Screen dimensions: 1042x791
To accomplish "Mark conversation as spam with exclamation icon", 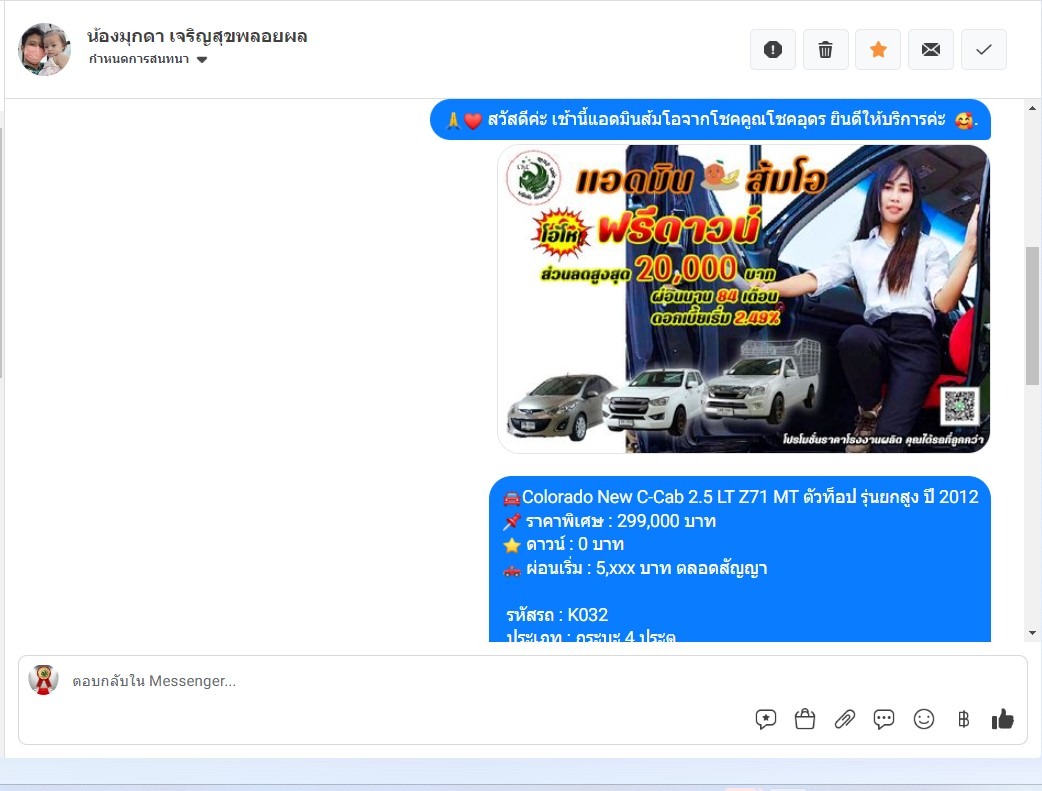I will 773,49.
